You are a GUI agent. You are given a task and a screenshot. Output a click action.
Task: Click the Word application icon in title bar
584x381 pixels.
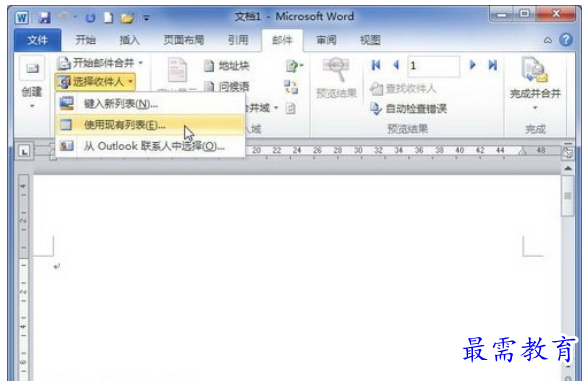point(22,18)
